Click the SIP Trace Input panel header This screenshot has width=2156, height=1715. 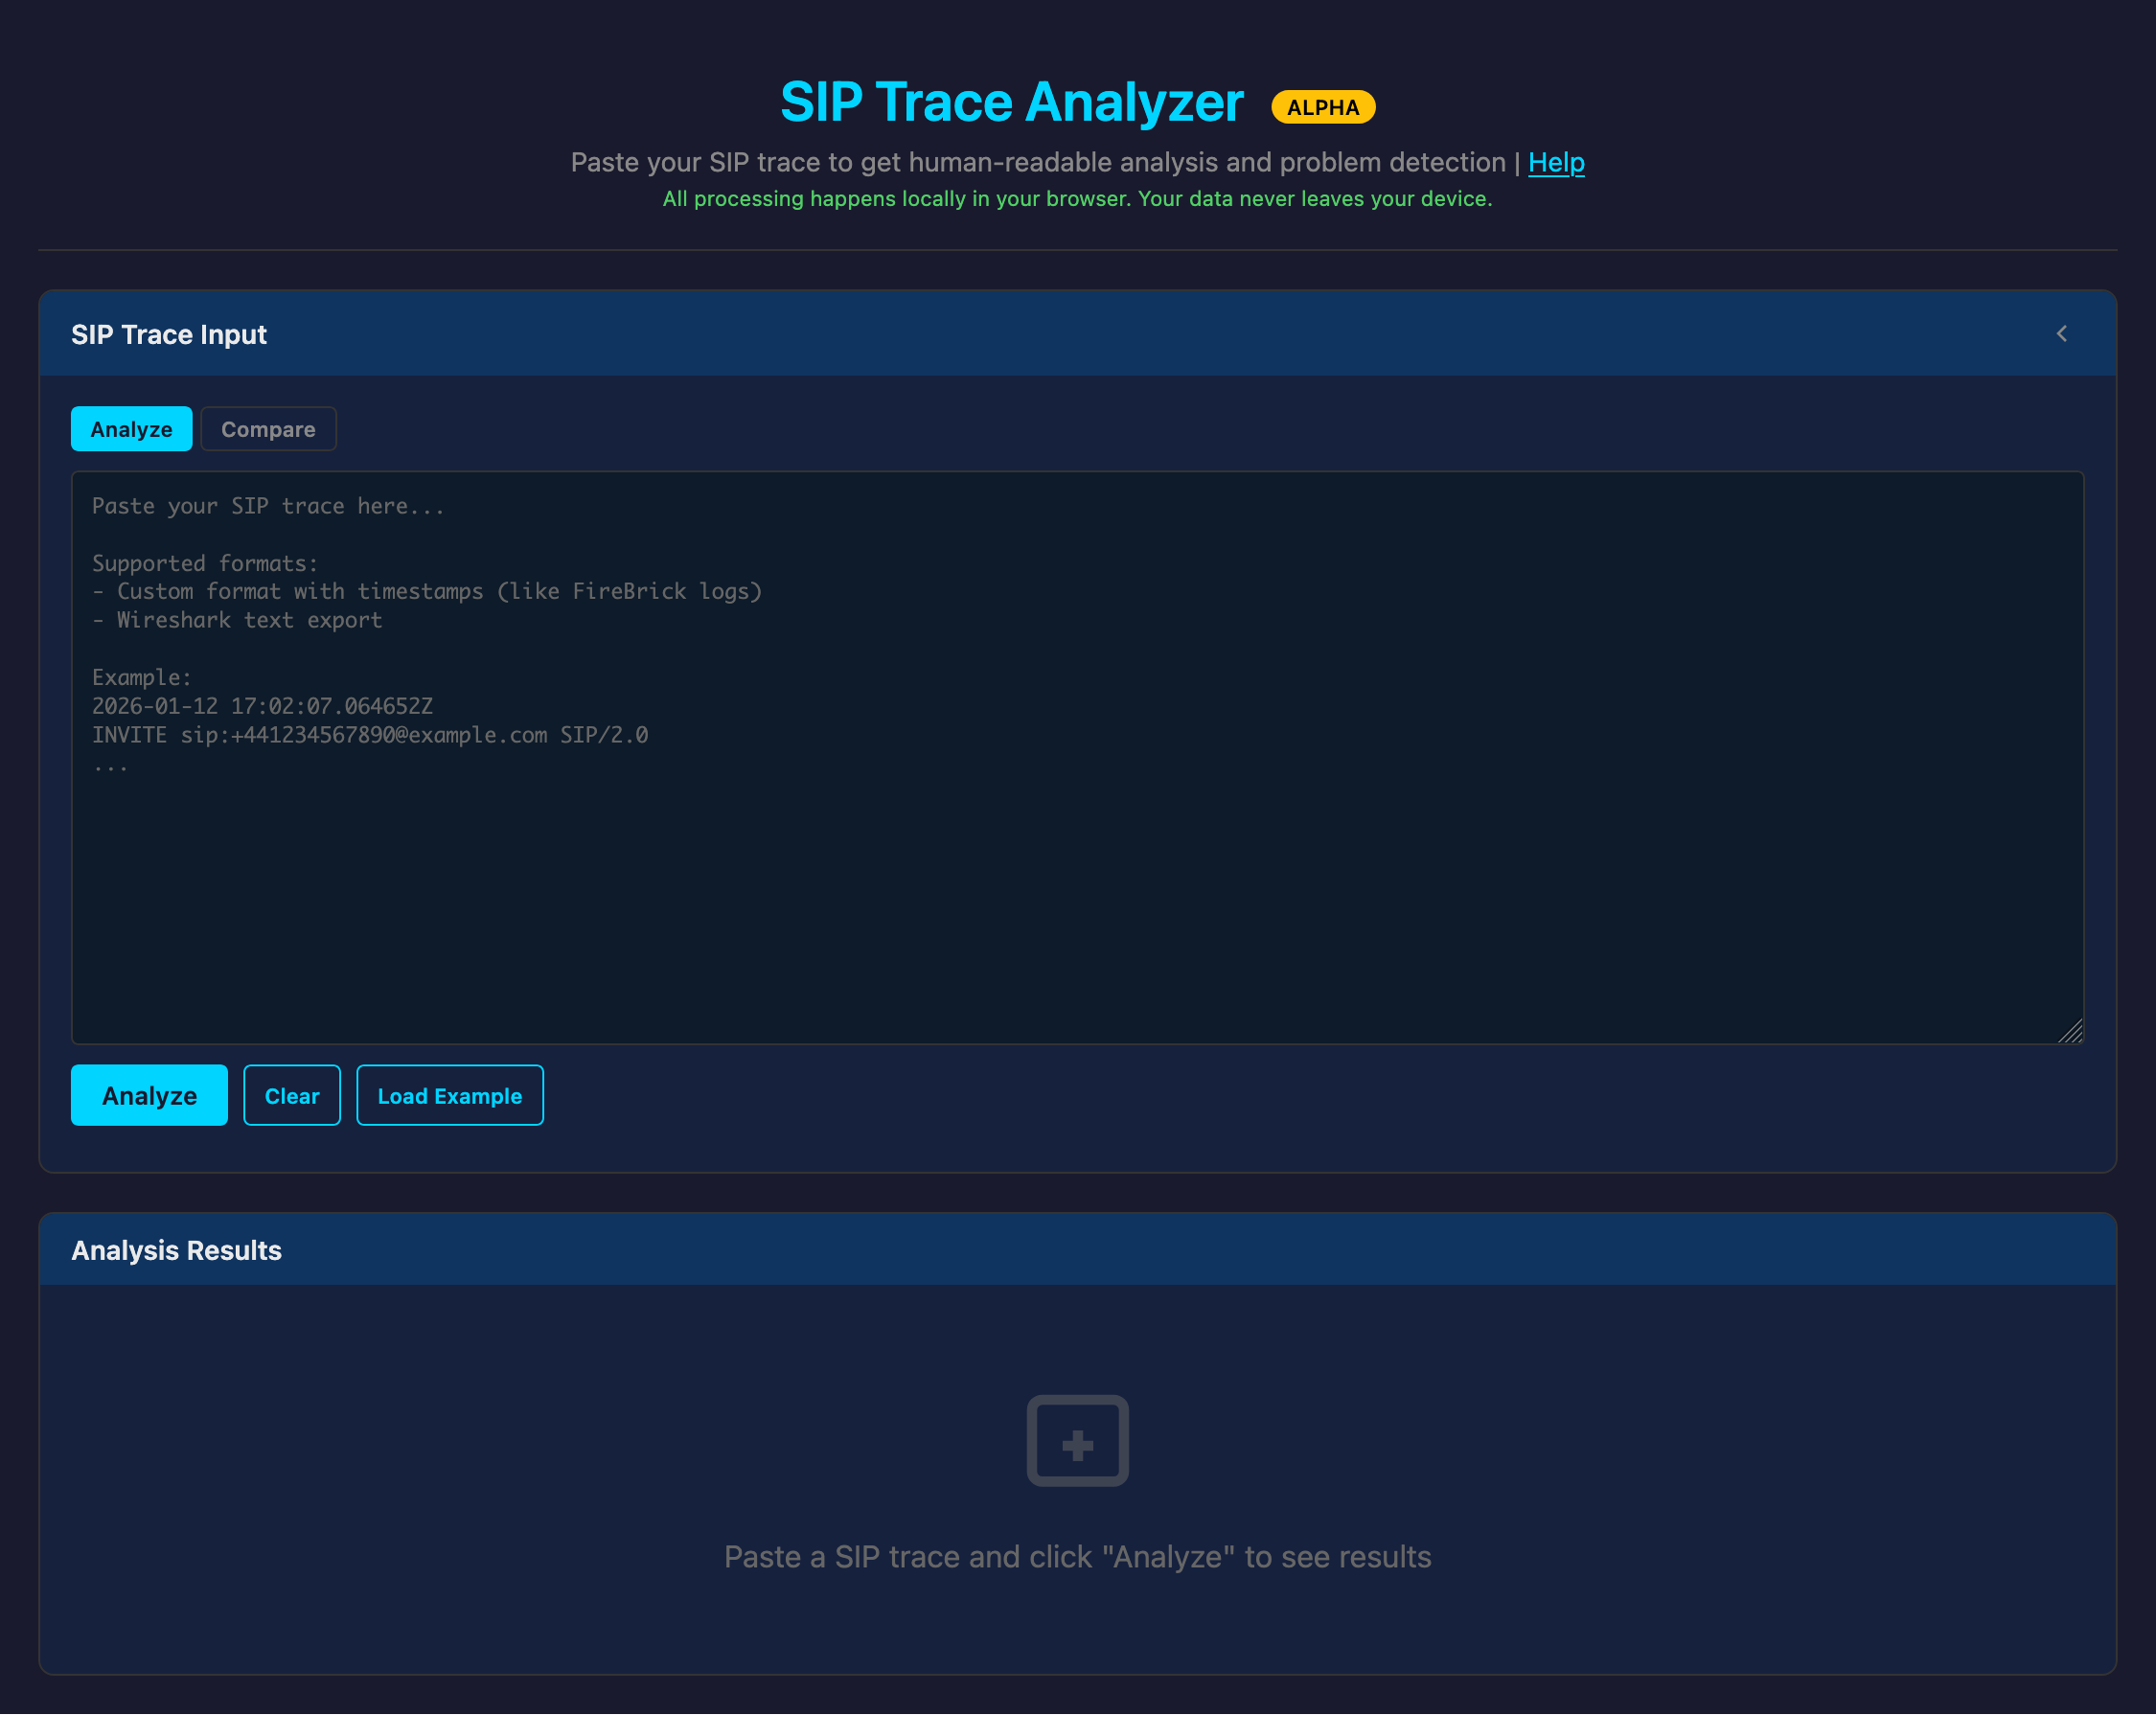[x=168, y=334]
